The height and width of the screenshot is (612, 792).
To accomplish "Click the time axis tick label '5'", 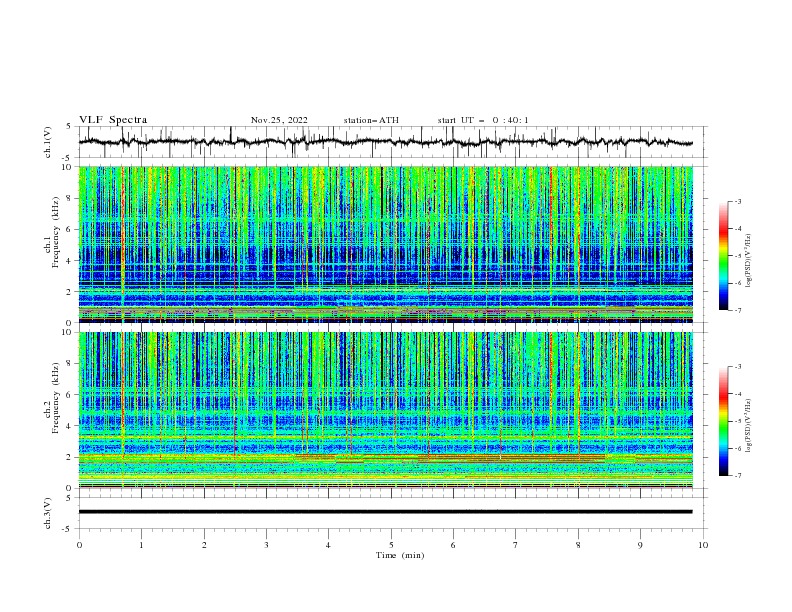I will (391, 545).
